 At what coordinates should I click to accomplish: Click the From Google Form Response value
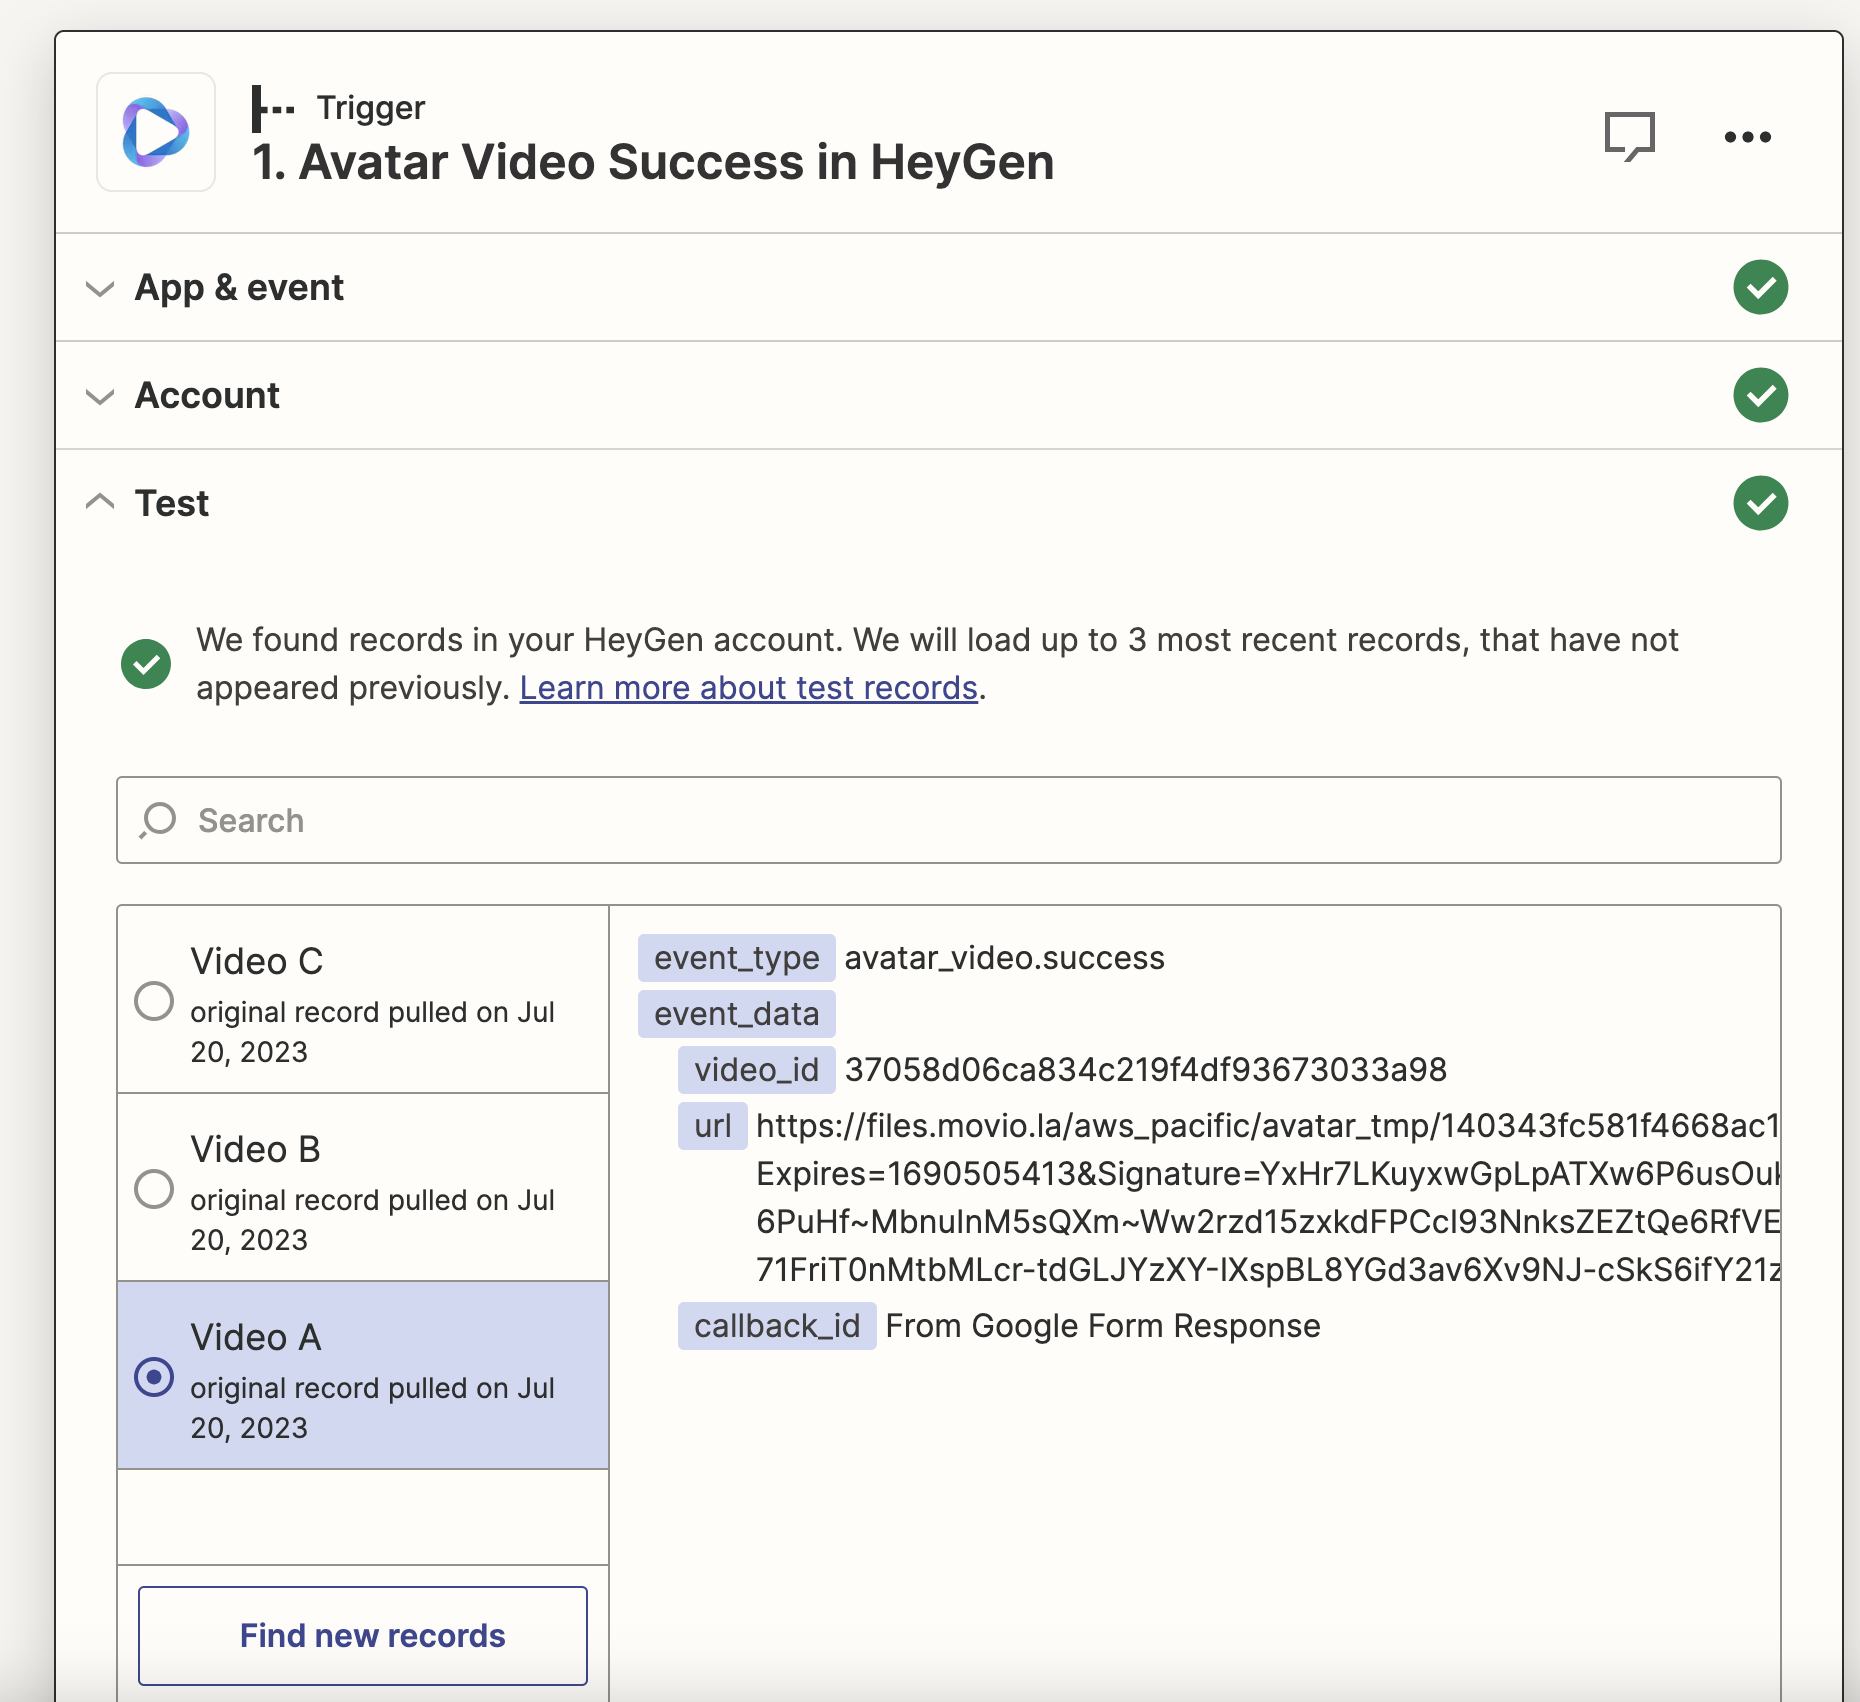click(1103, 1326)
